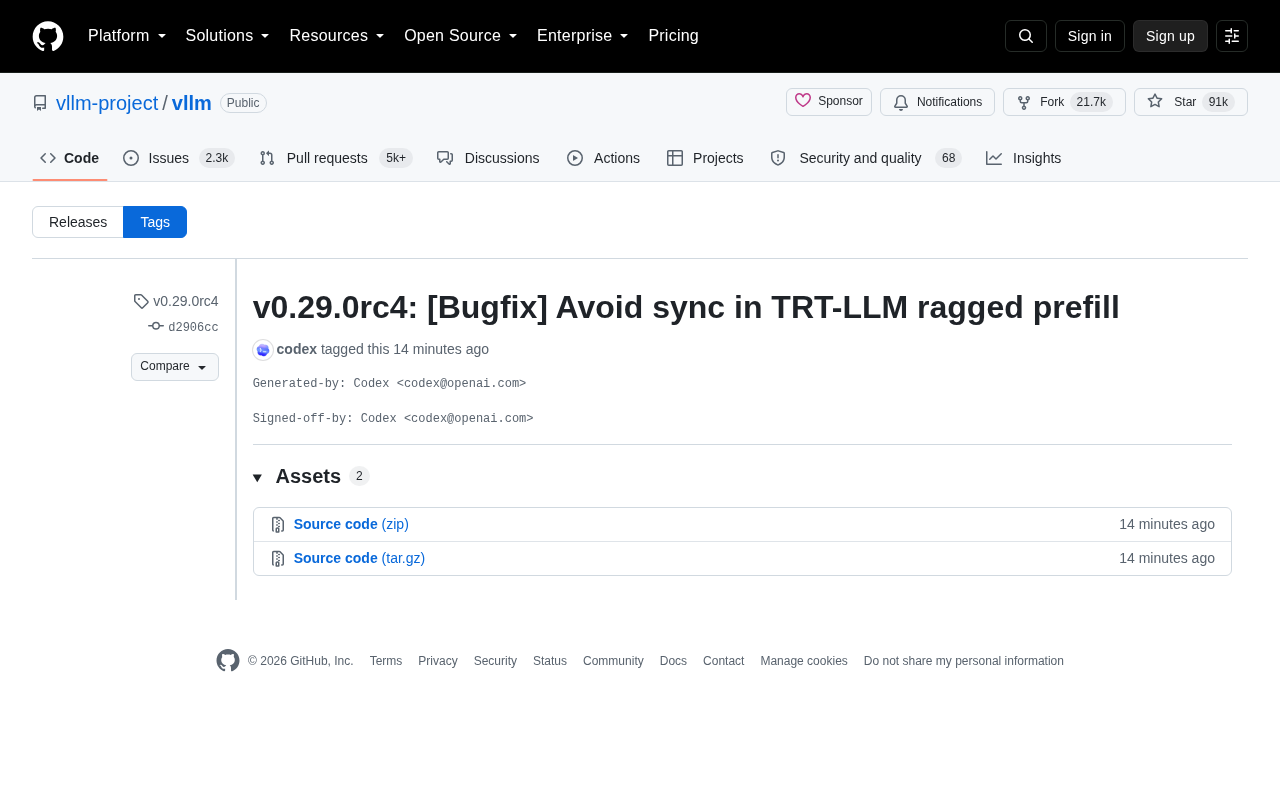Viewport: 1280px width, 800px height.
Task: Select the Tags view button
Action: [155, 222]
